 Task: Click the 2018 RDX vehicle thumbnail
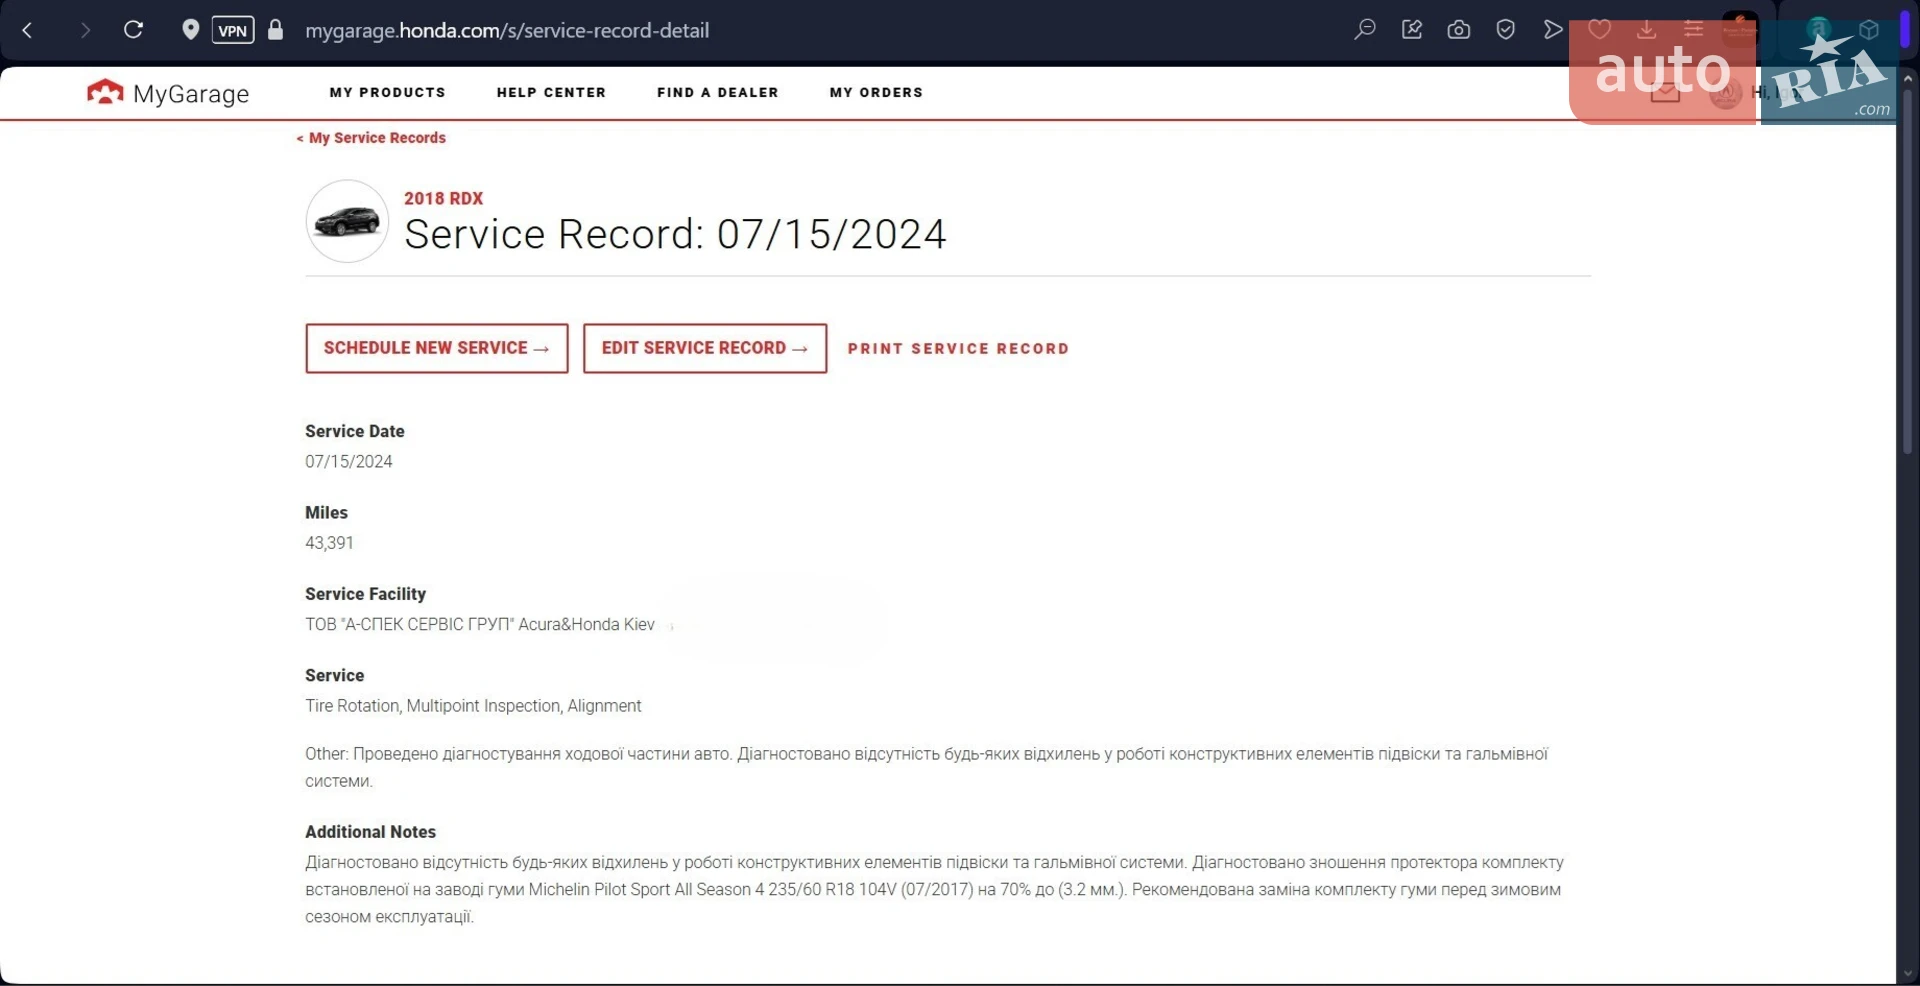(347, 221)
